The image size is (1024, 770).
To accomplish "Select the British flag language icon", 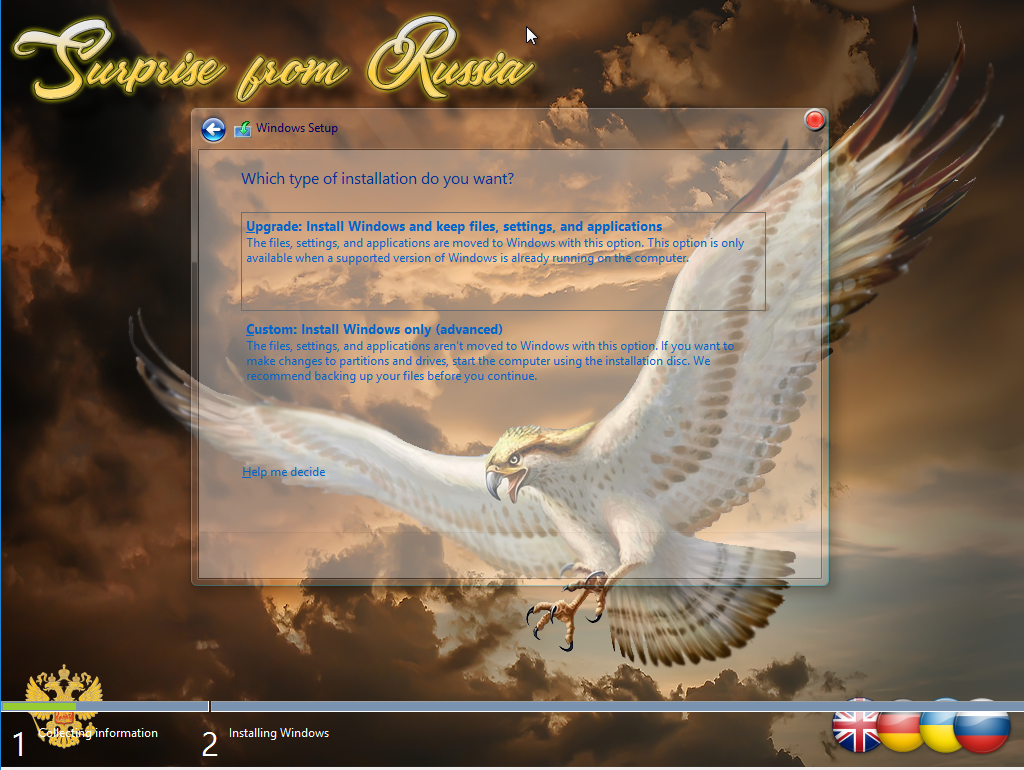I will pyautogui.click(x=856, y=726).
